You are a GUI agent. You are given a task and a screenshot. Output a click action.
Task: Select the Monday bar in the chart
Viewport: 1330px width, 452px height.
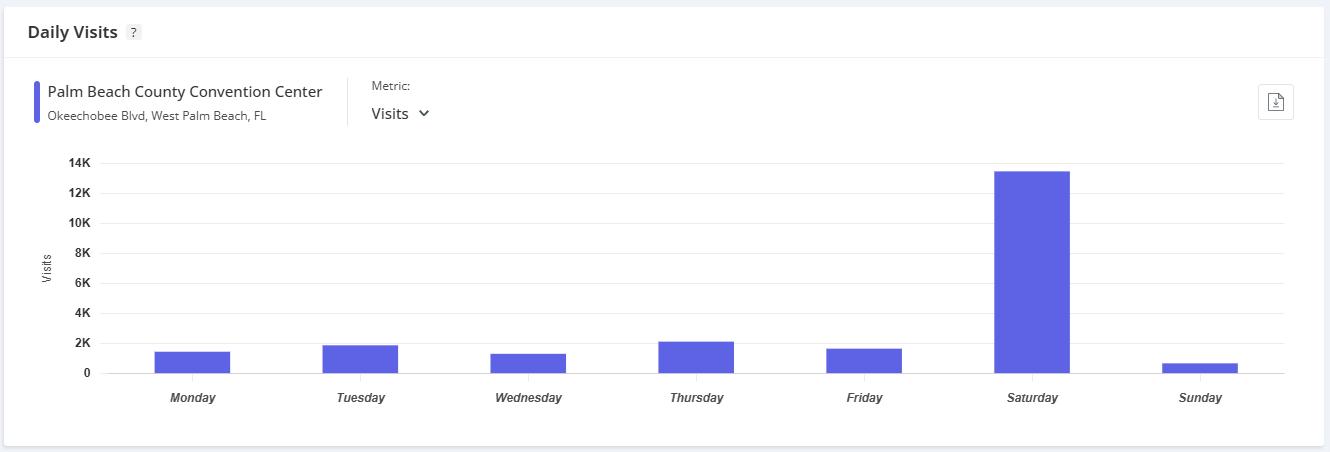tap(192, 362)
